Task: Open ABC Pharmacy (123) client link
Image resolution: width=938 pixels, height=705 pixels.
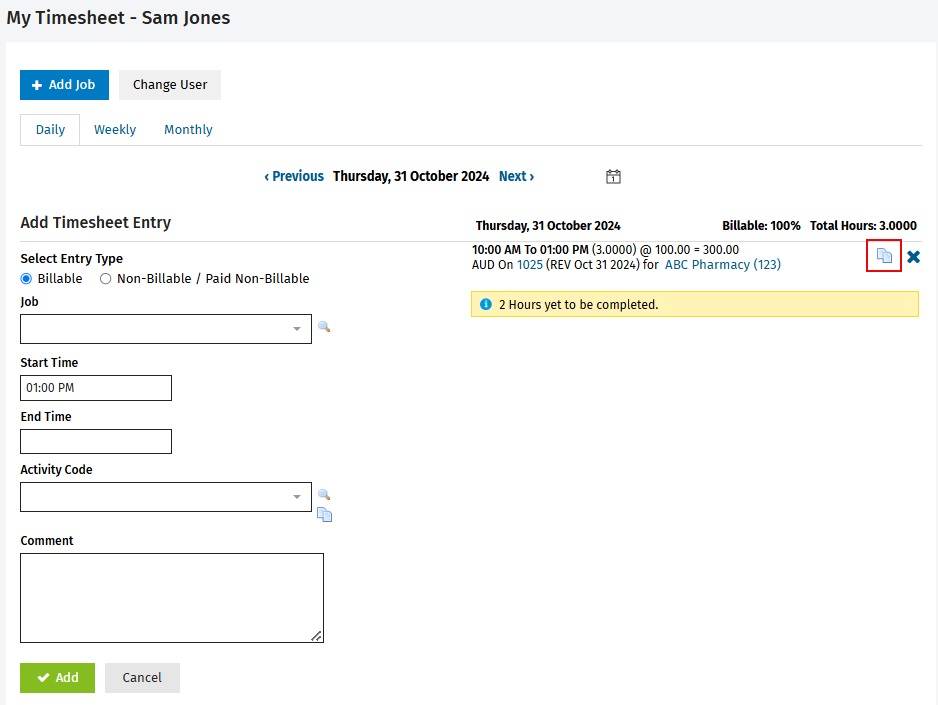Action: pos(723,265)
